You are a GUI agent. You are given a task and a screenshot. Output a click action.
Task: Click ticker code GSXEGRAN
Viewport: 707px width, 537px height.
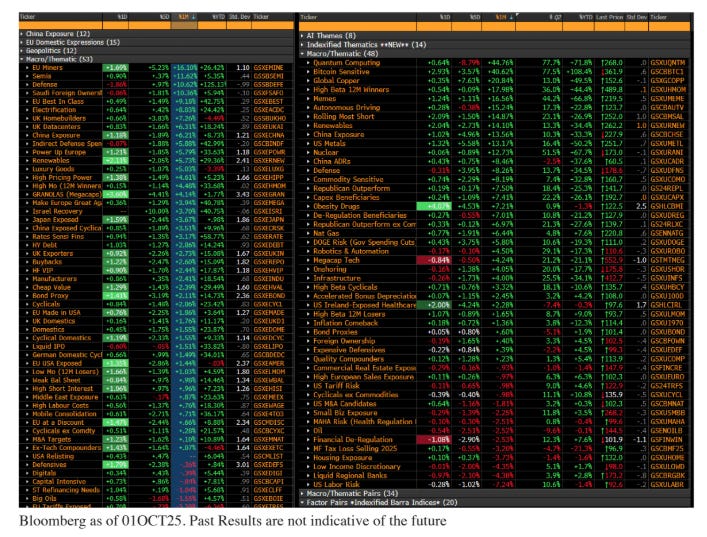click(x=269, y=194)
